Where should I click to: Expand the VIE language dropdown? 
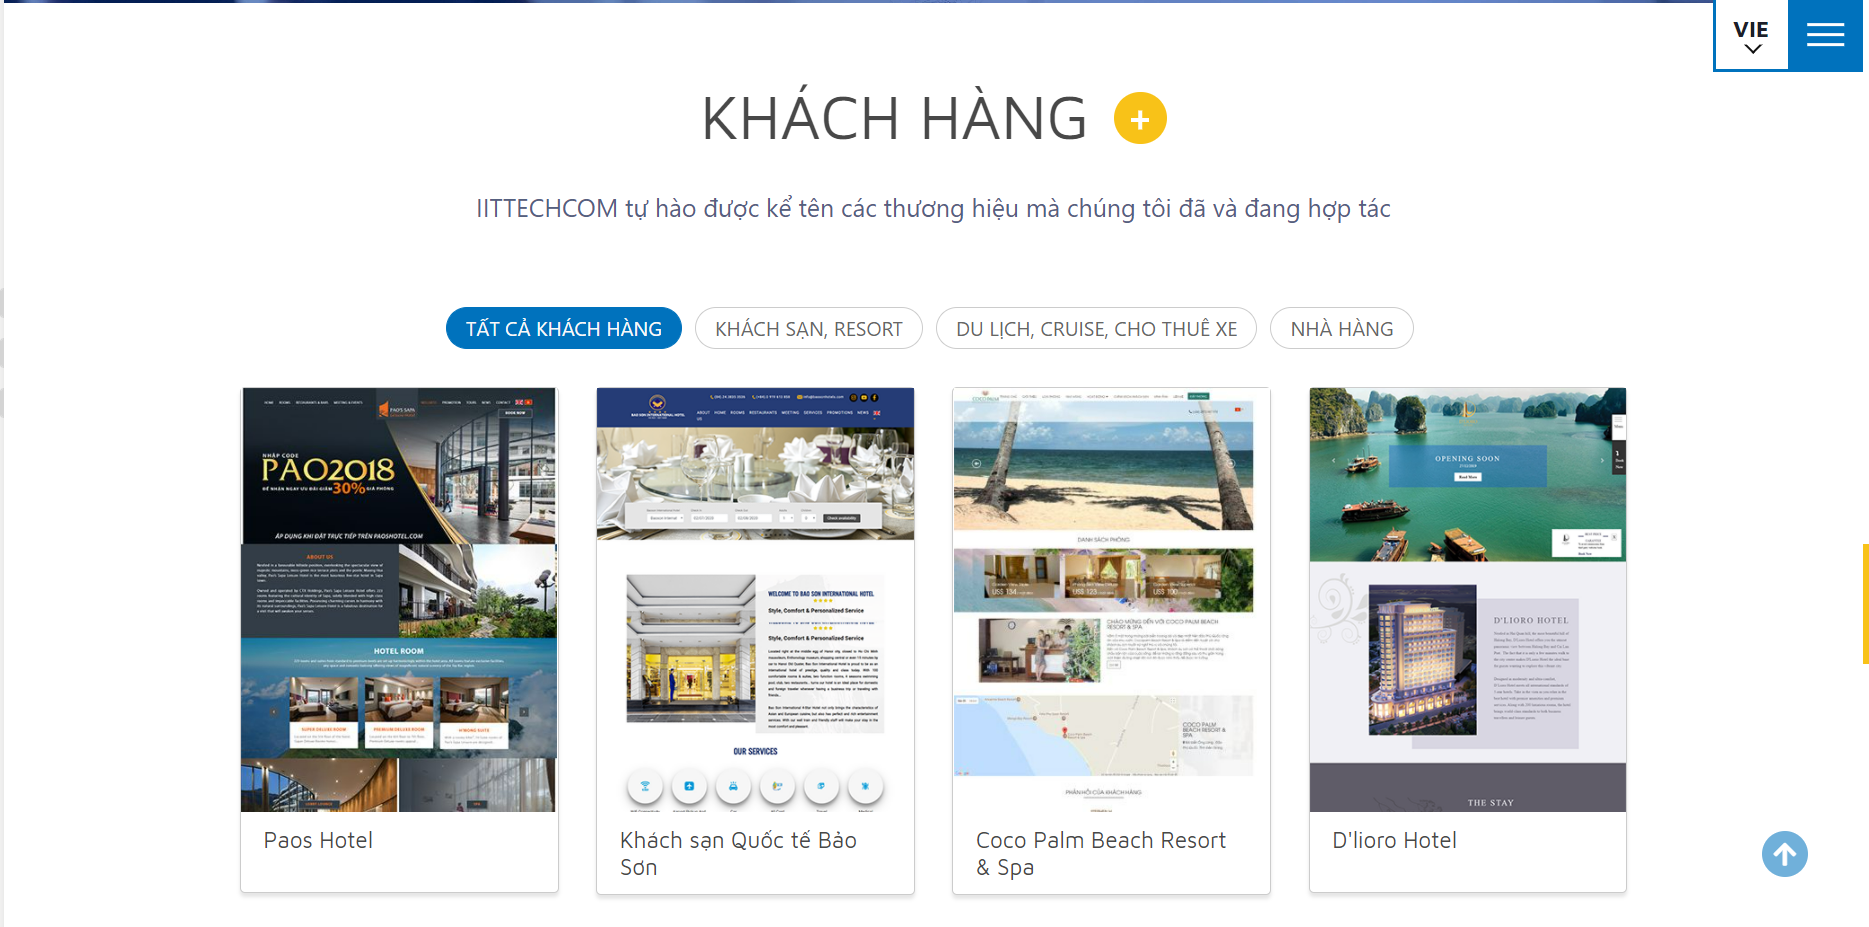1751,36
